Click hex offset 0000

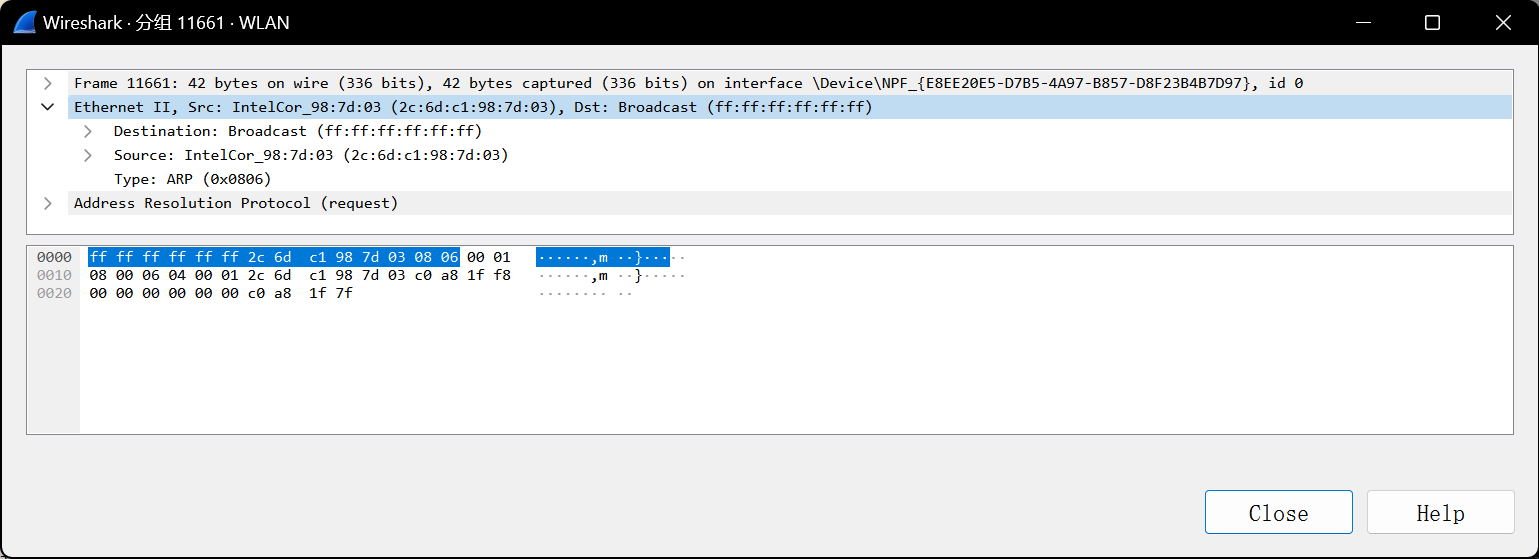pos(54,257)
